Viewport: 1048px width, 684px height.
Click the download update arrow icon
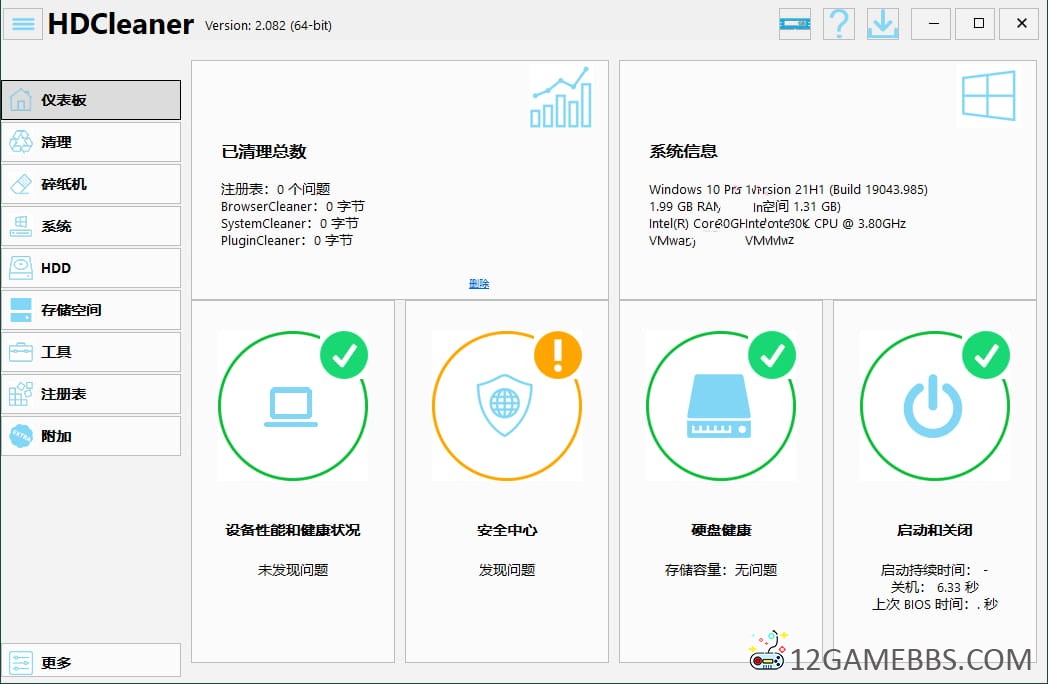883,23
